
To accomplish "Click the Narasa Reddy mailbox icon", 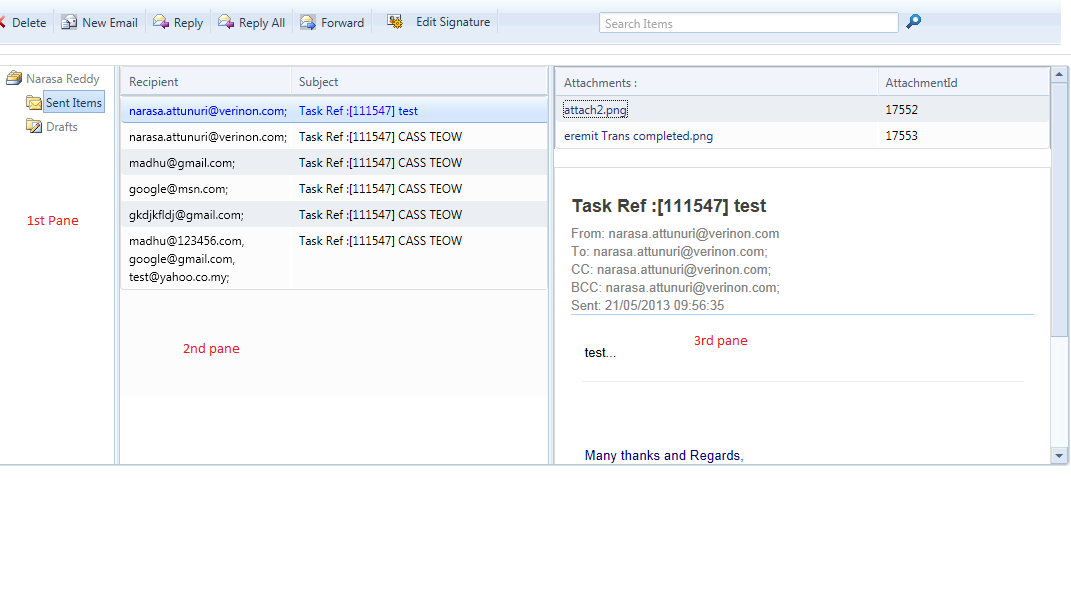I will (x=14, y=79).
